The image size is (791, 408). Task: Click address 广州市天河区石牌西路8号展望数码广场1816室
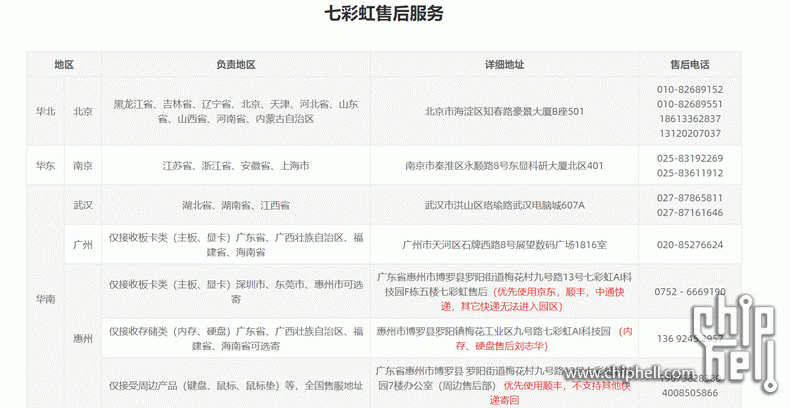(x=504, y=245)
